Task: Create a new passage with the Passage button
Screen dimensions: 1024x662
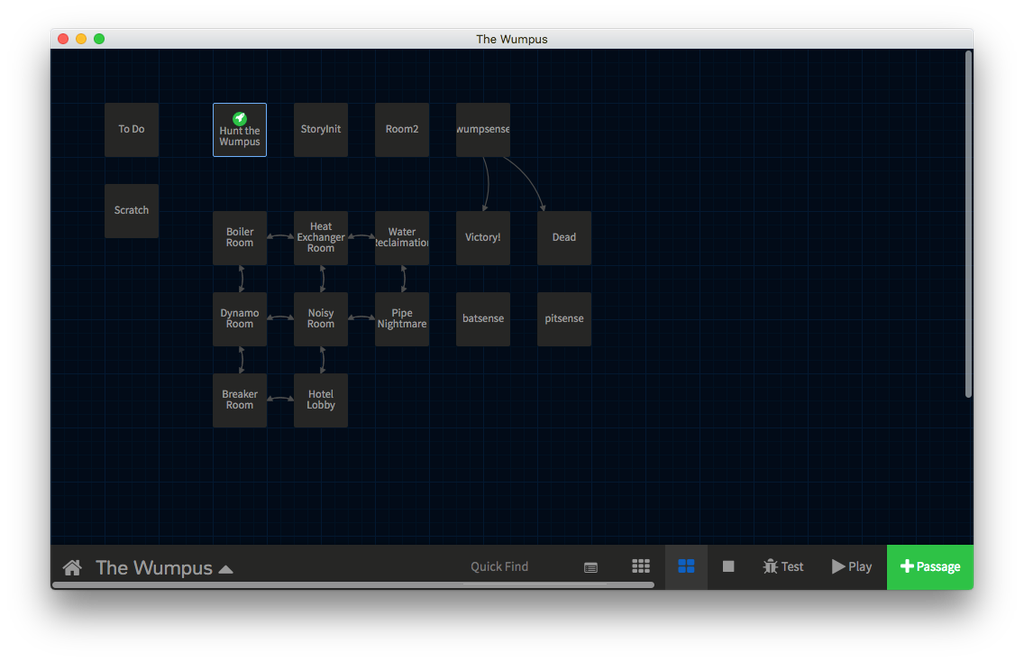Action: 930,567
